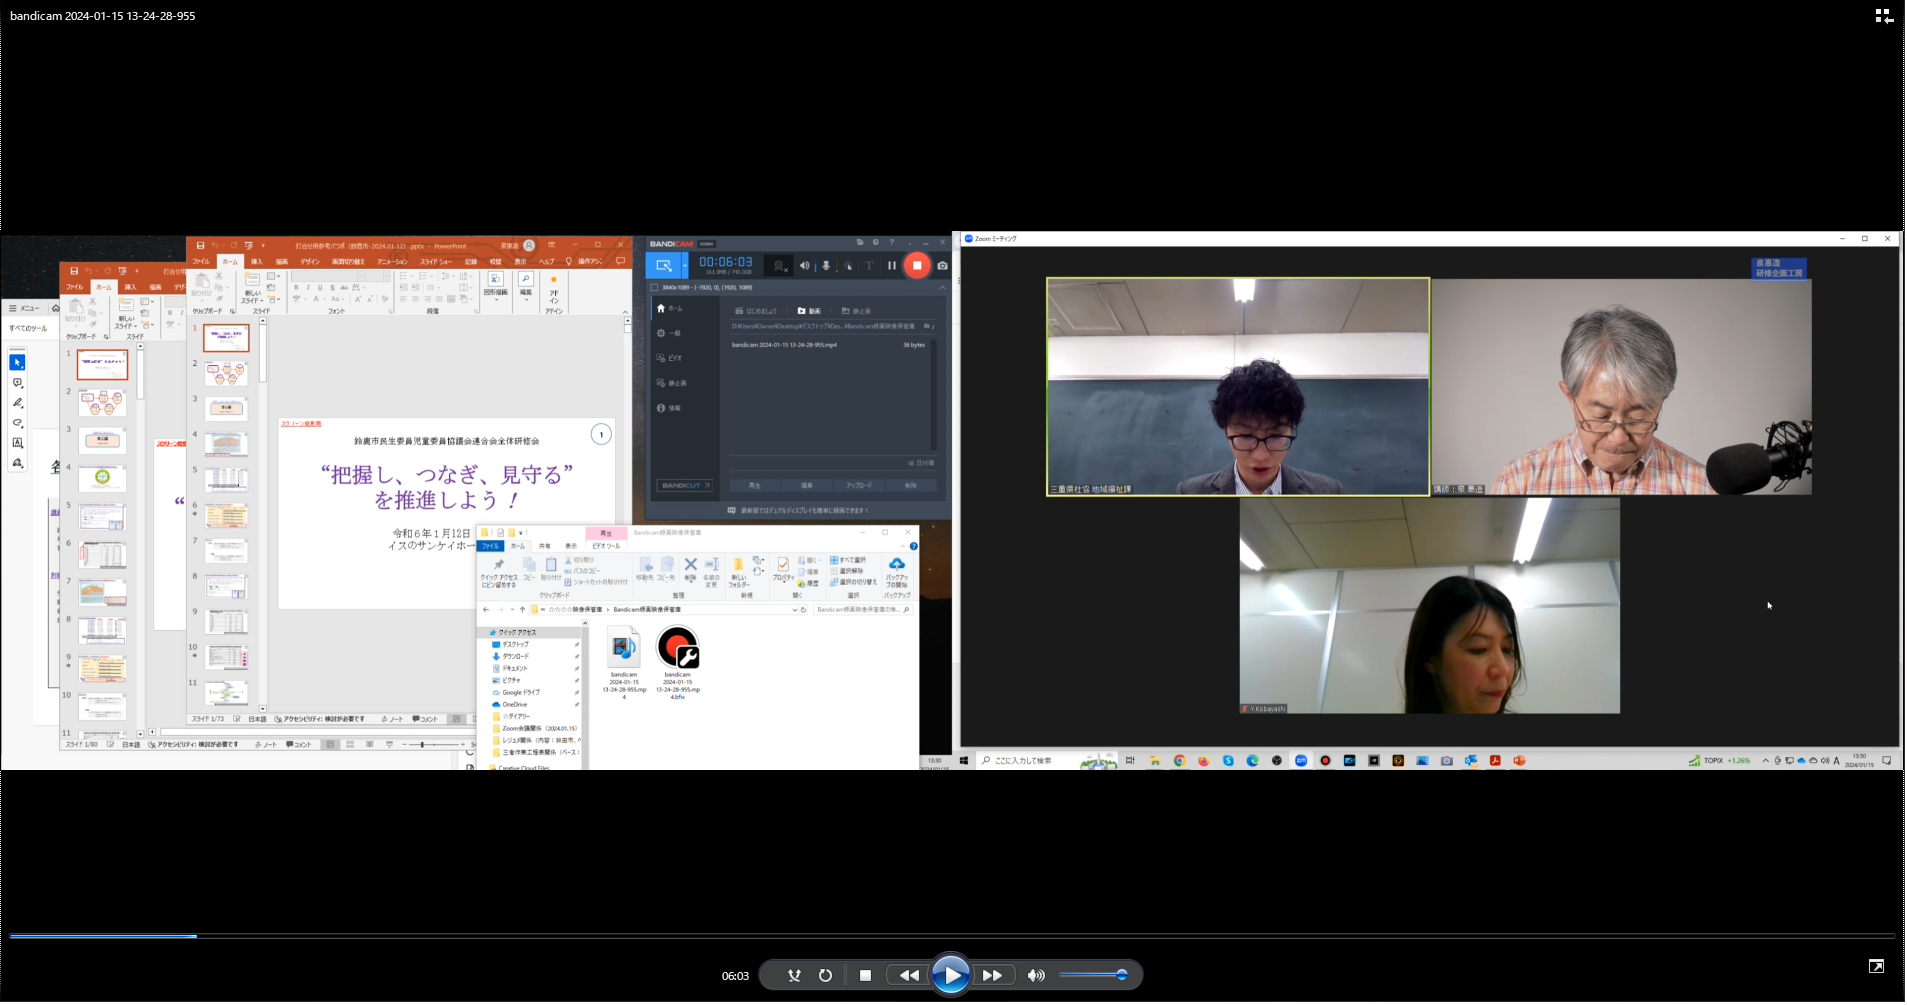
Task: Pause the Bandicam recording
Action: pos(891,266)
